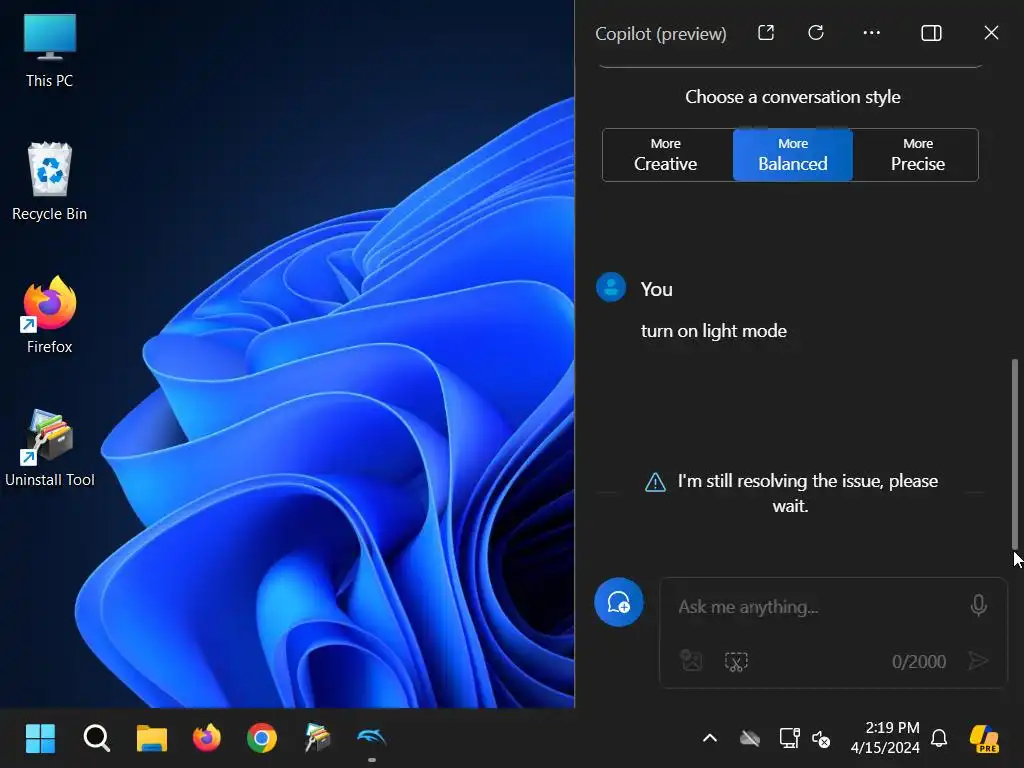Select the This PC desktop icon
The height and width of the screenshot is (768, 1024).
coord(50,51)
